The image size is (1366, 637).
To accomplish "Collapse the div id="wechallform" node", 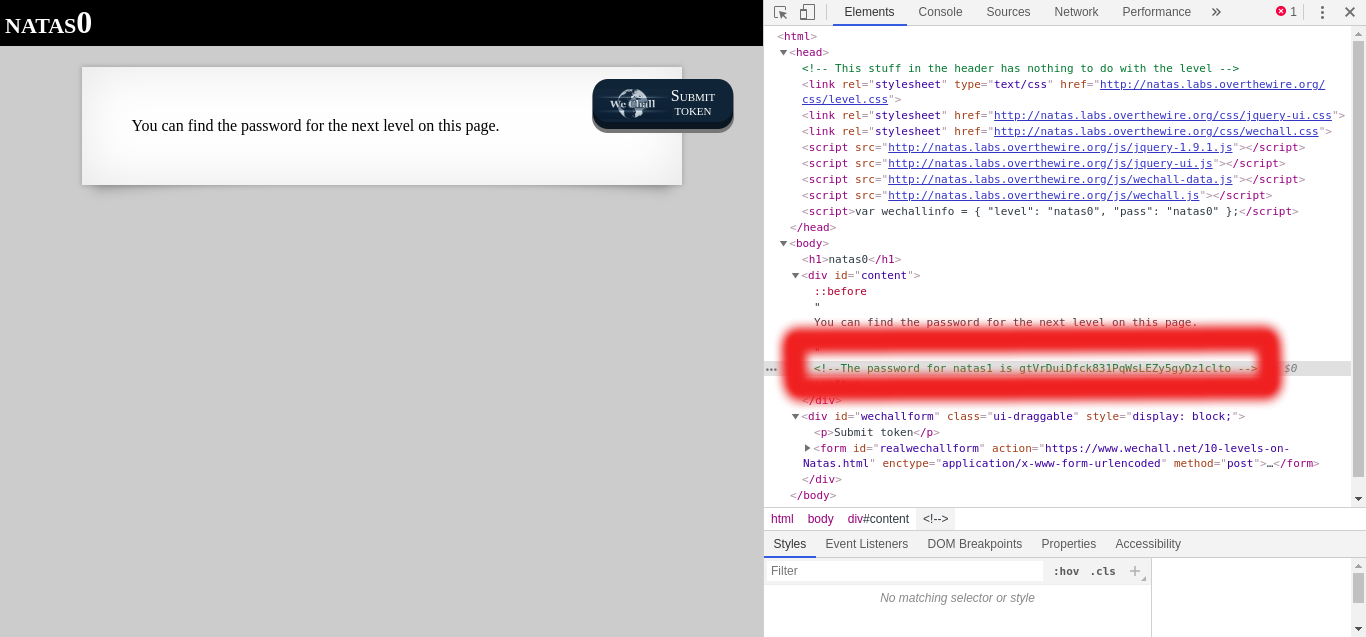I will [796, 416].
